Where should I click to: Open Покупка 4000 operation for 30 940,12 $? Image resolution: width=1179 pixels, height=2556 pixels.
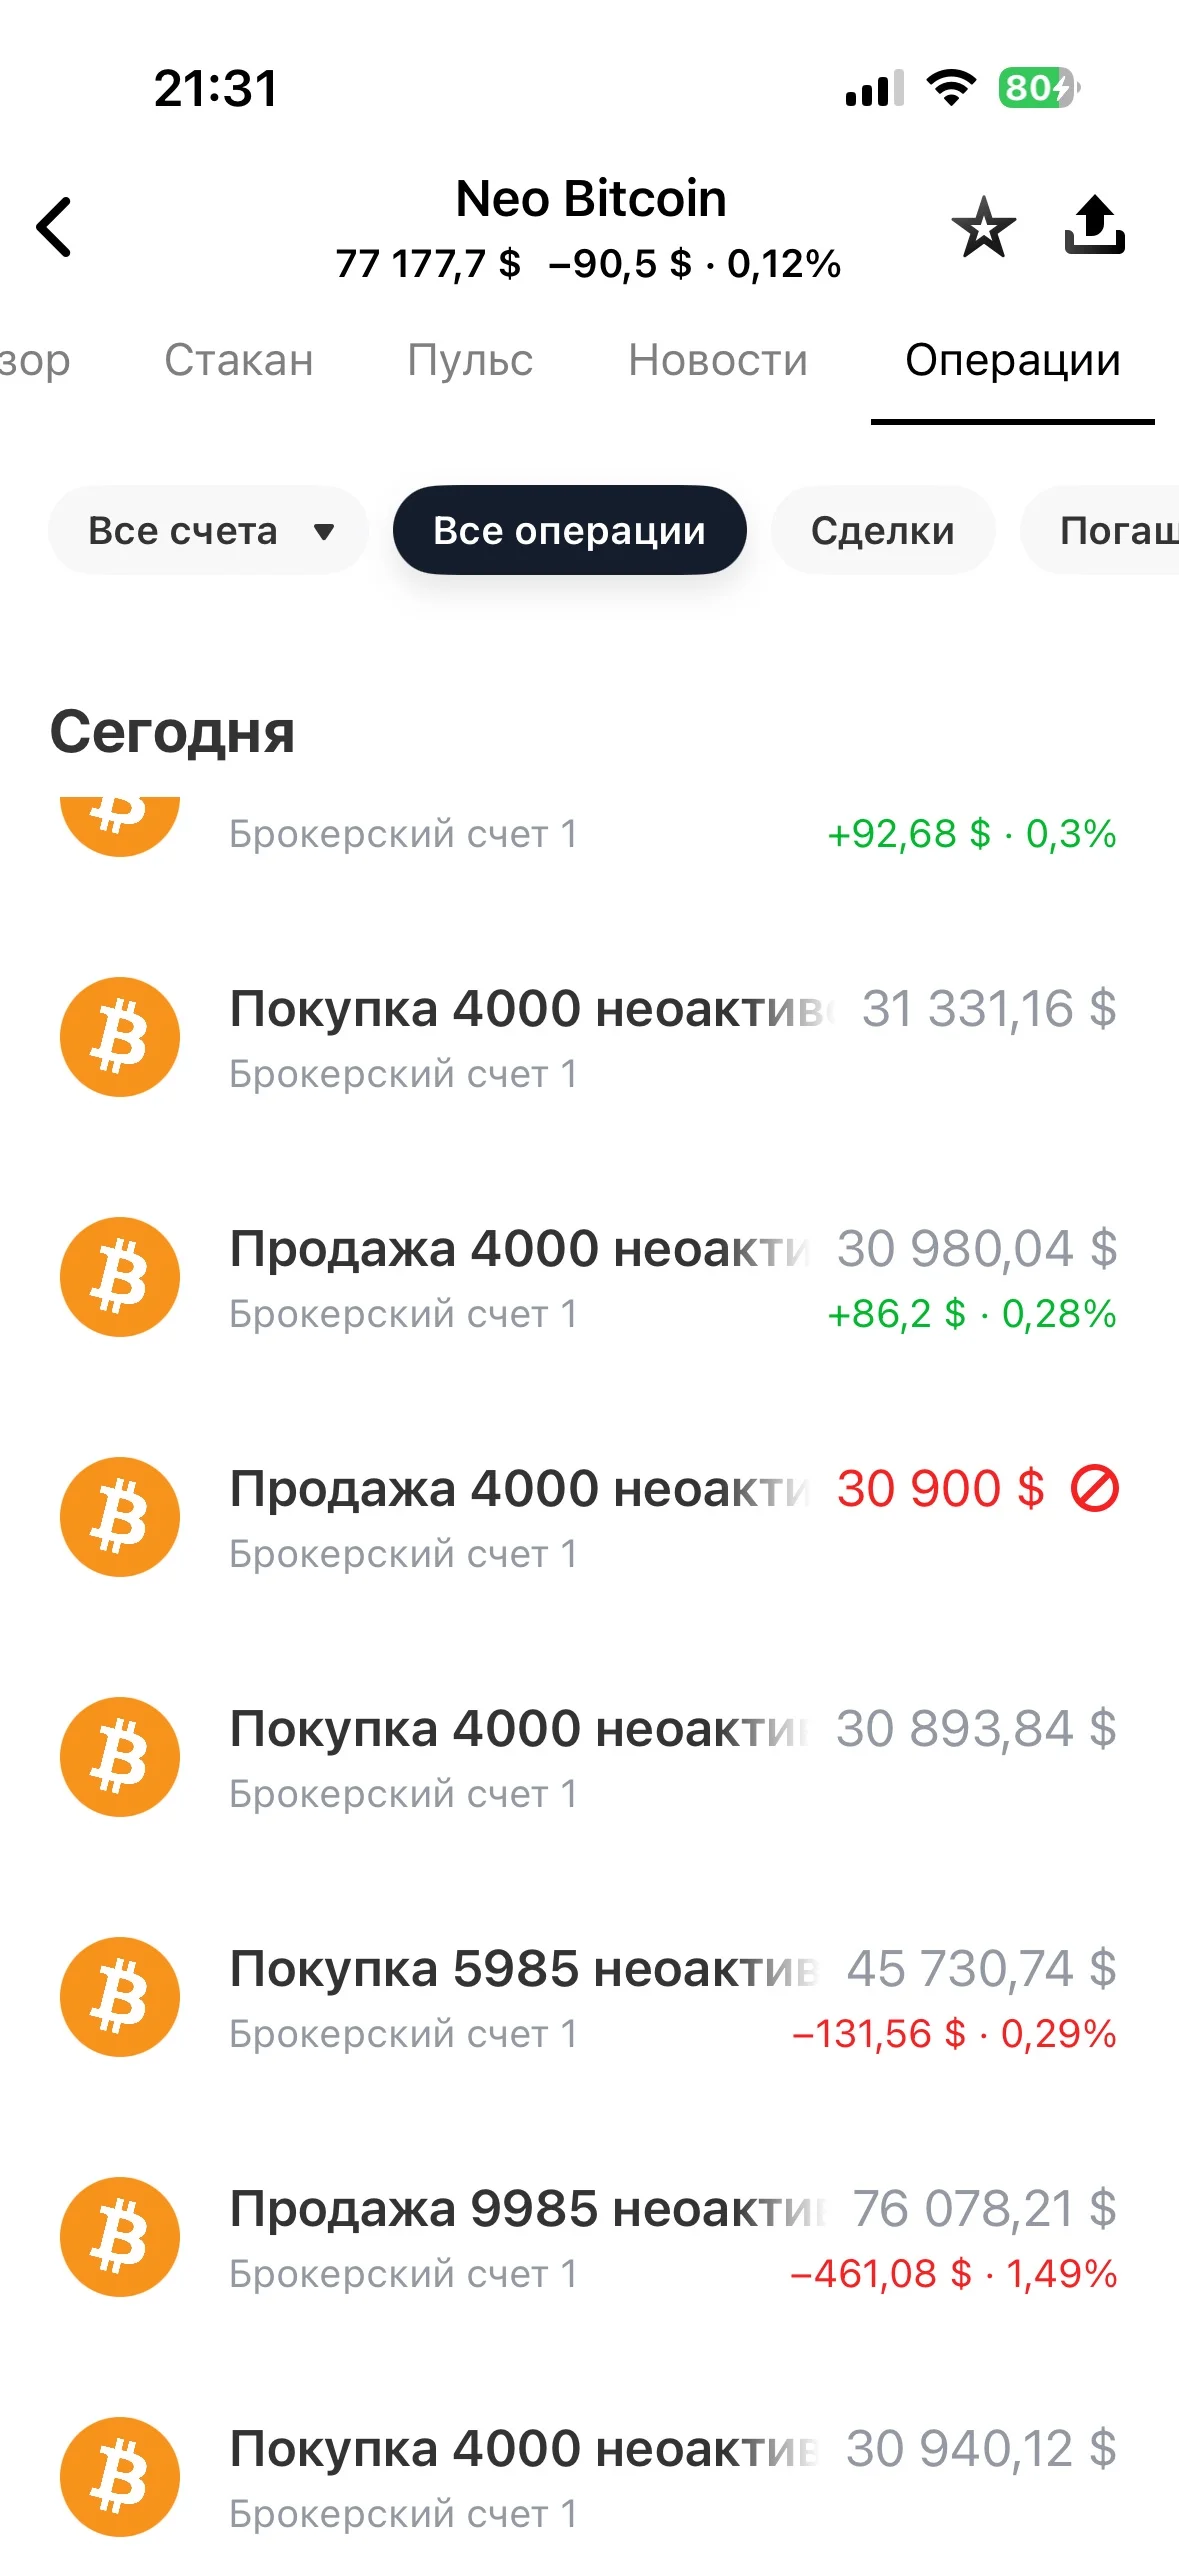coord(589,2477)
